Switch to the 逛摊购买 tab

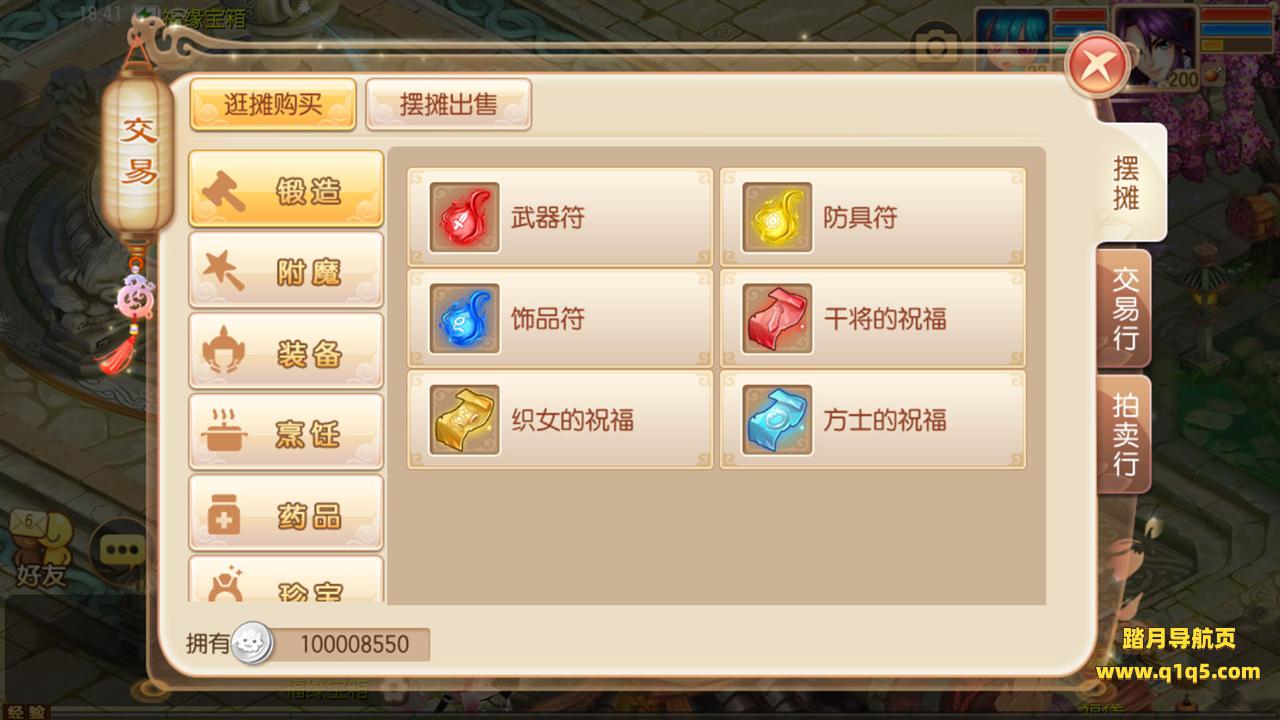[x=273, y=104]
